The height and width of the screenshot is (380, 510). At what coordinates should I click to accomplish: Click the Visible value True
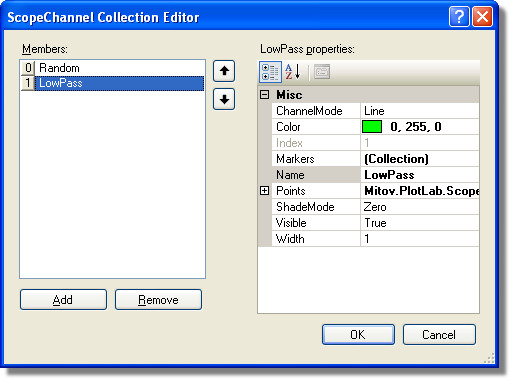coord(420,223)
